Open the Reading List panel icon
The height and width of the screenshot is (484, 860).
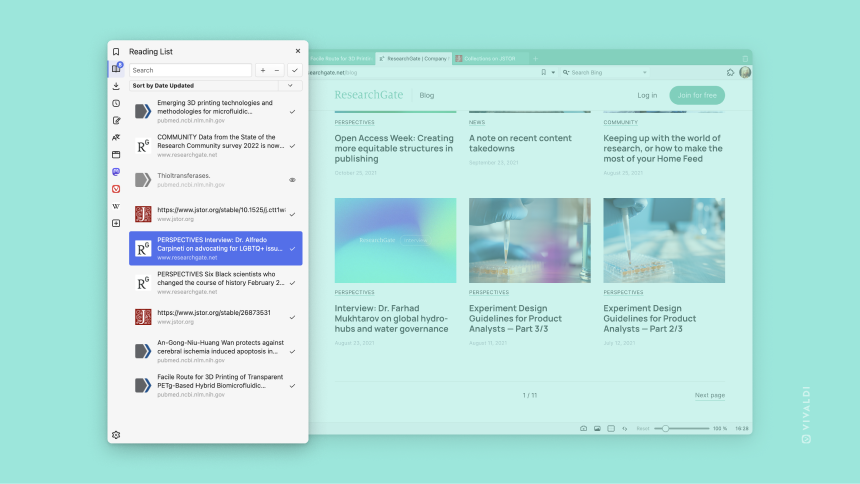(116, 69)
